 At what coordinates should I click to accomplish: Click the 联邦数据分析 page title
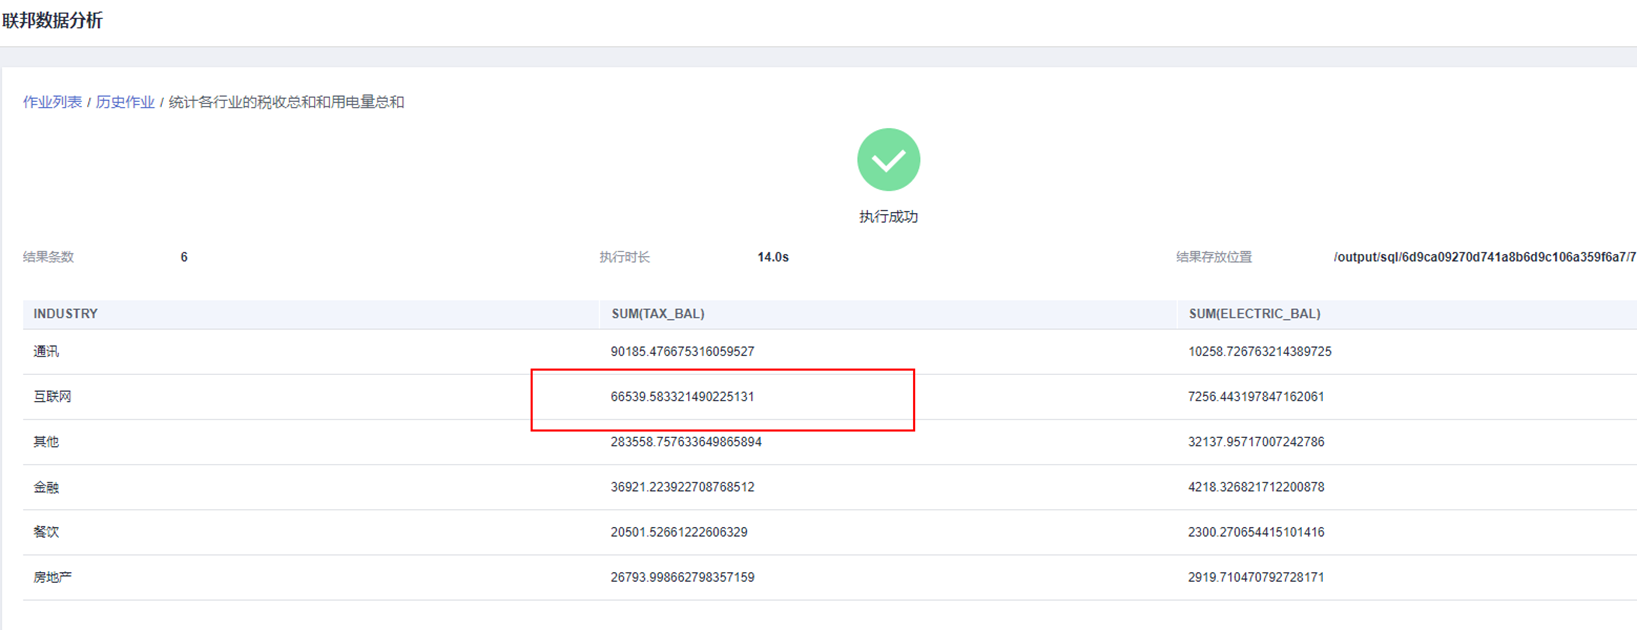(52, 20)
